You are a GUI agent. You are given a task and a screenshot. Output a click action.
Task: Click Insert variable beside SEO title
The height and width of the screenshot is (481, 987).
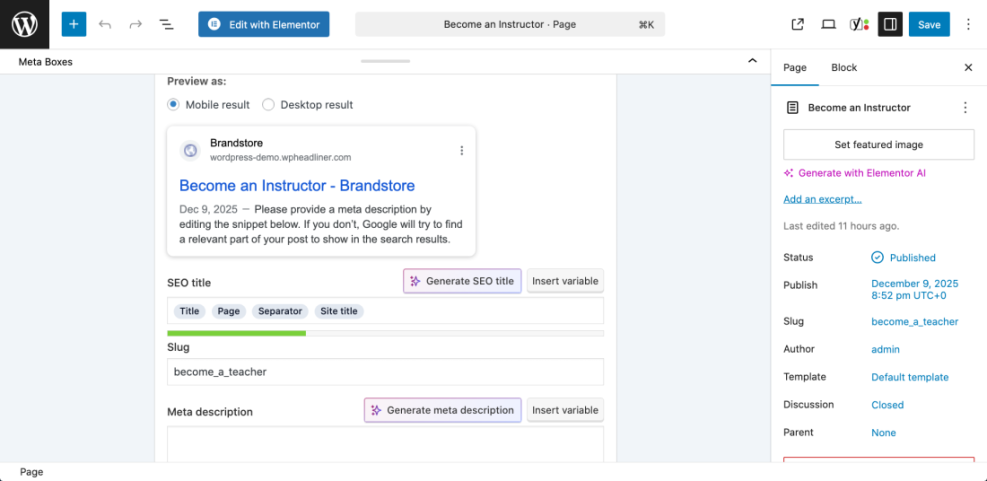pyautogui.click(x=565, y=281)
